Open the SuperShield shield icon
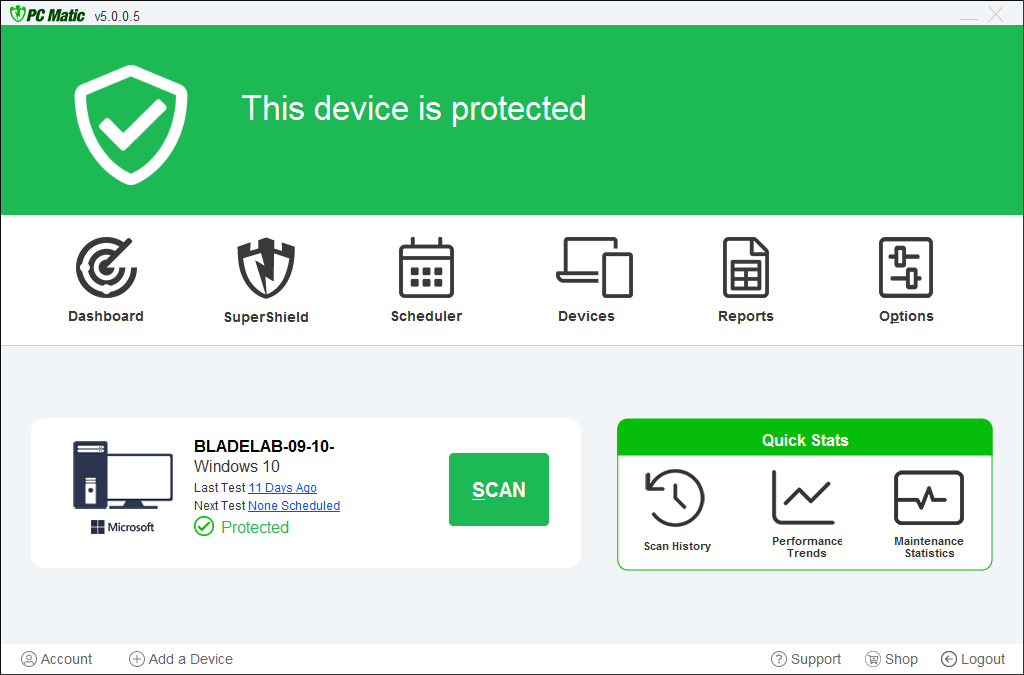 [x=266, y=268]
